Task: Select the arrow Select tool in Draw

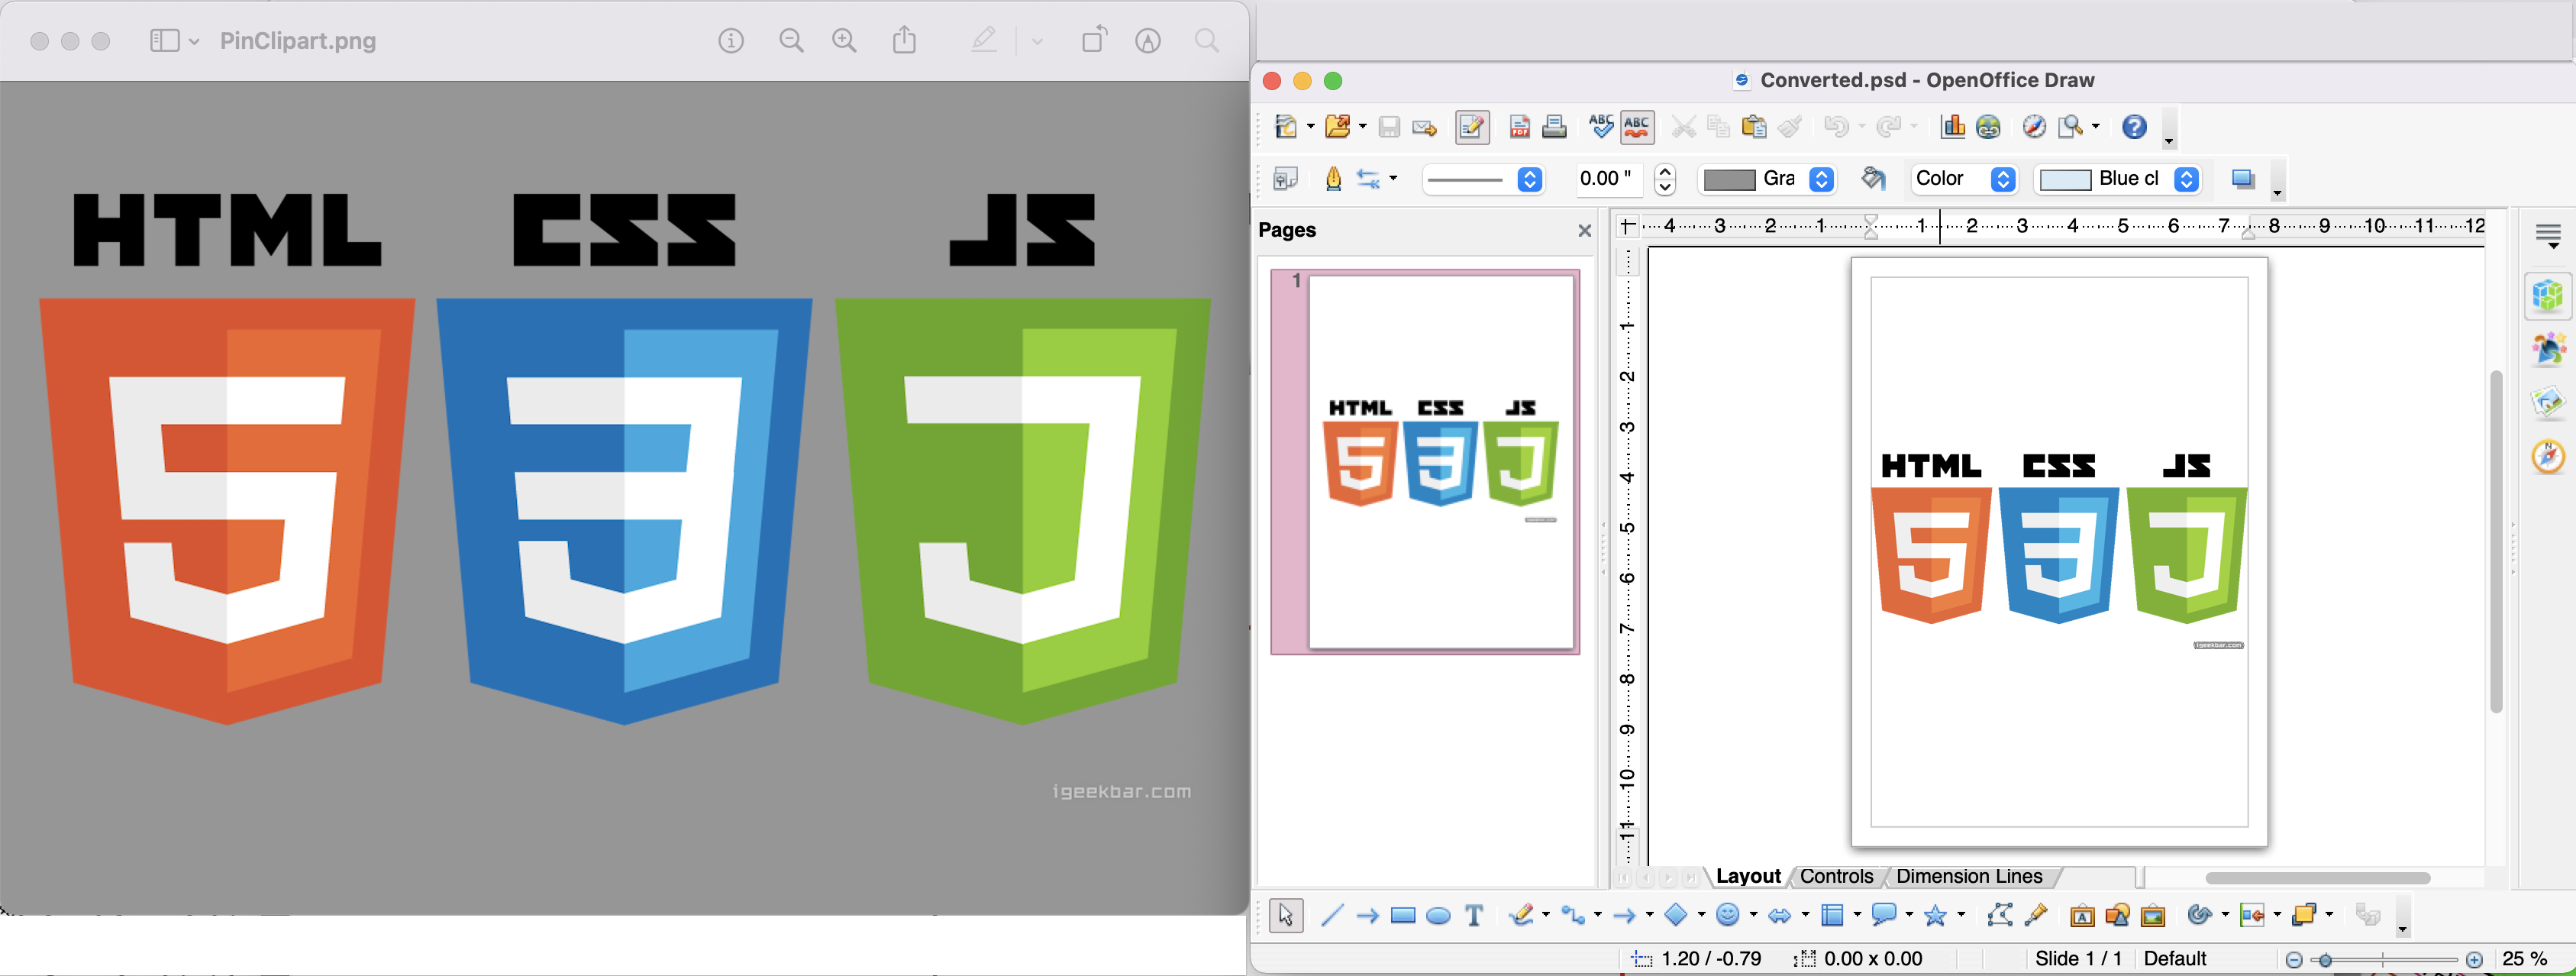Action: pyautogui.click(x=1286, y=915)
